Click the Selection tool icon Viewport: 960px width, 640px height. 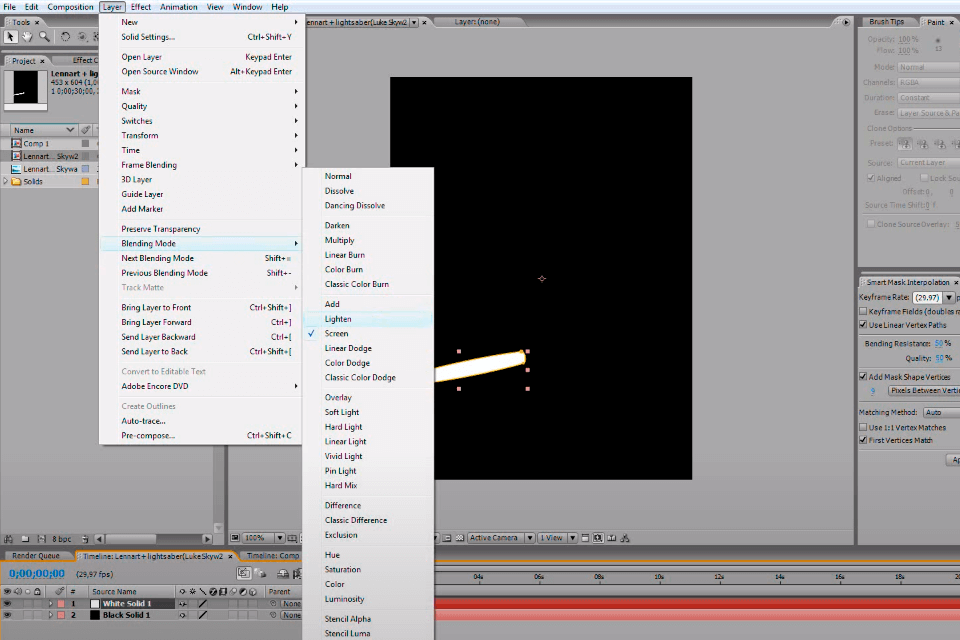(11, 36)
